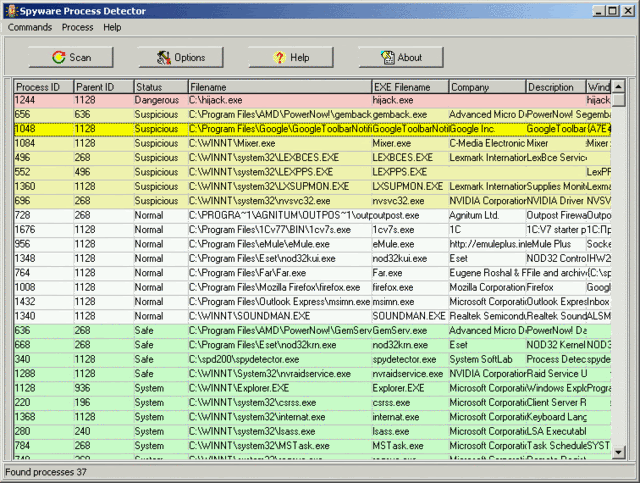Open the Process menu

78,27
